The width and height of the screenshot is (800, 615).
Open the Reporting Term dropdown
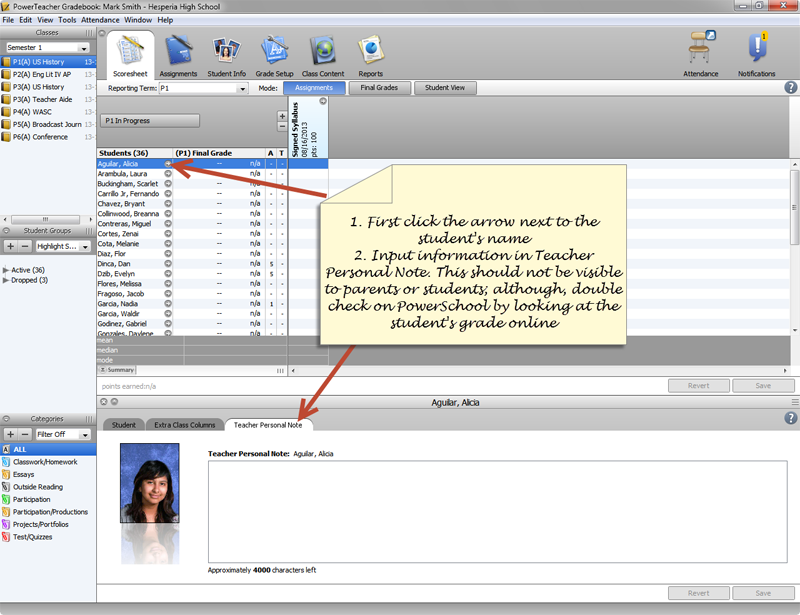point(204,88)
